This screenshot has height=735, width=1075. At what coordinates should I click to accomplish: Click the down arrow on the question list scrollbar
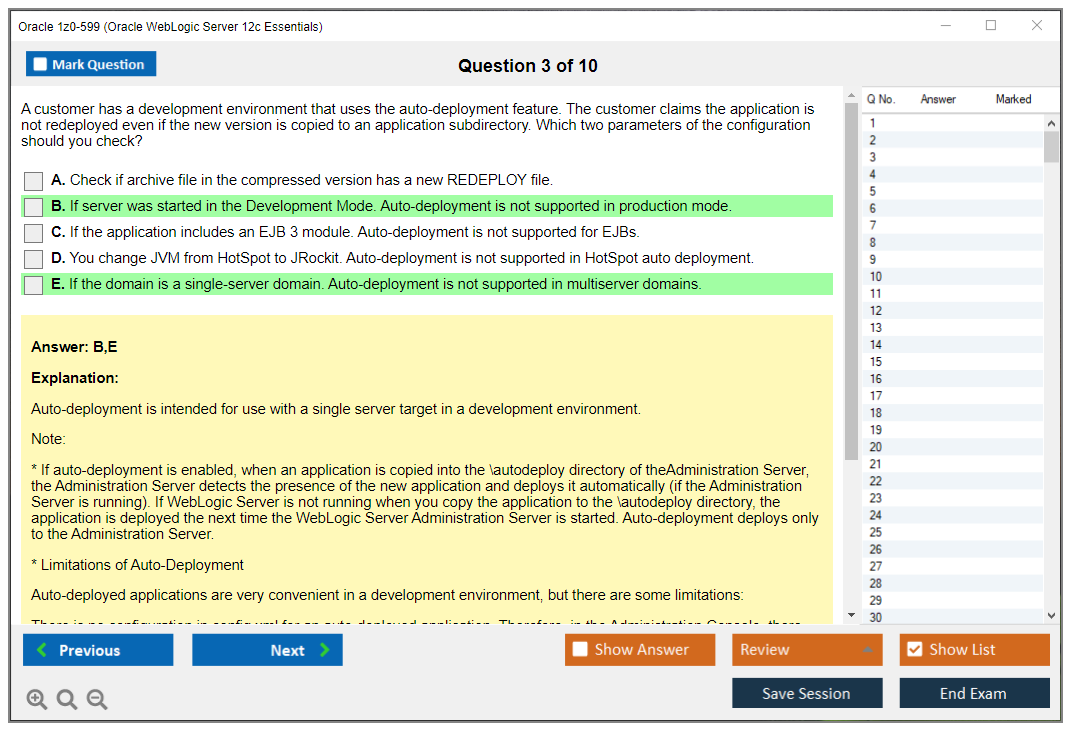1052,614
